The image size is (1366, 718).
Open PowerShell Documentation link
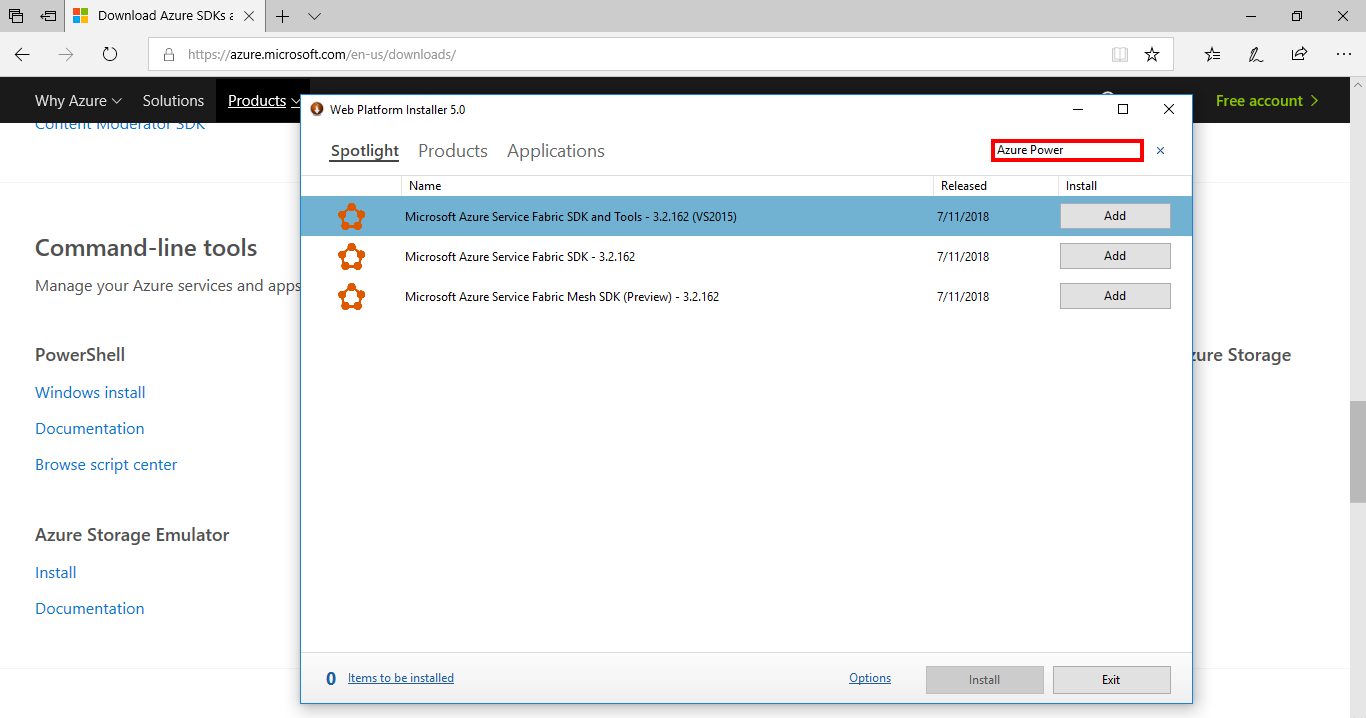point(90,429)
